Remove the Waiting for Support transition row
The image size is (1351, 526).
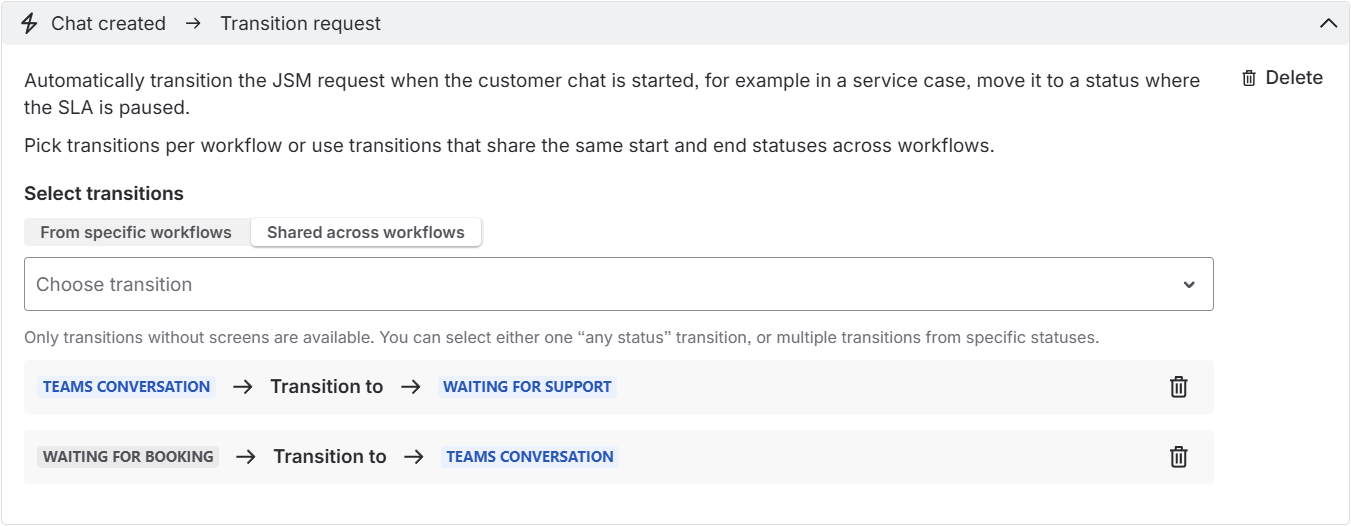[x=1178, y=387]
